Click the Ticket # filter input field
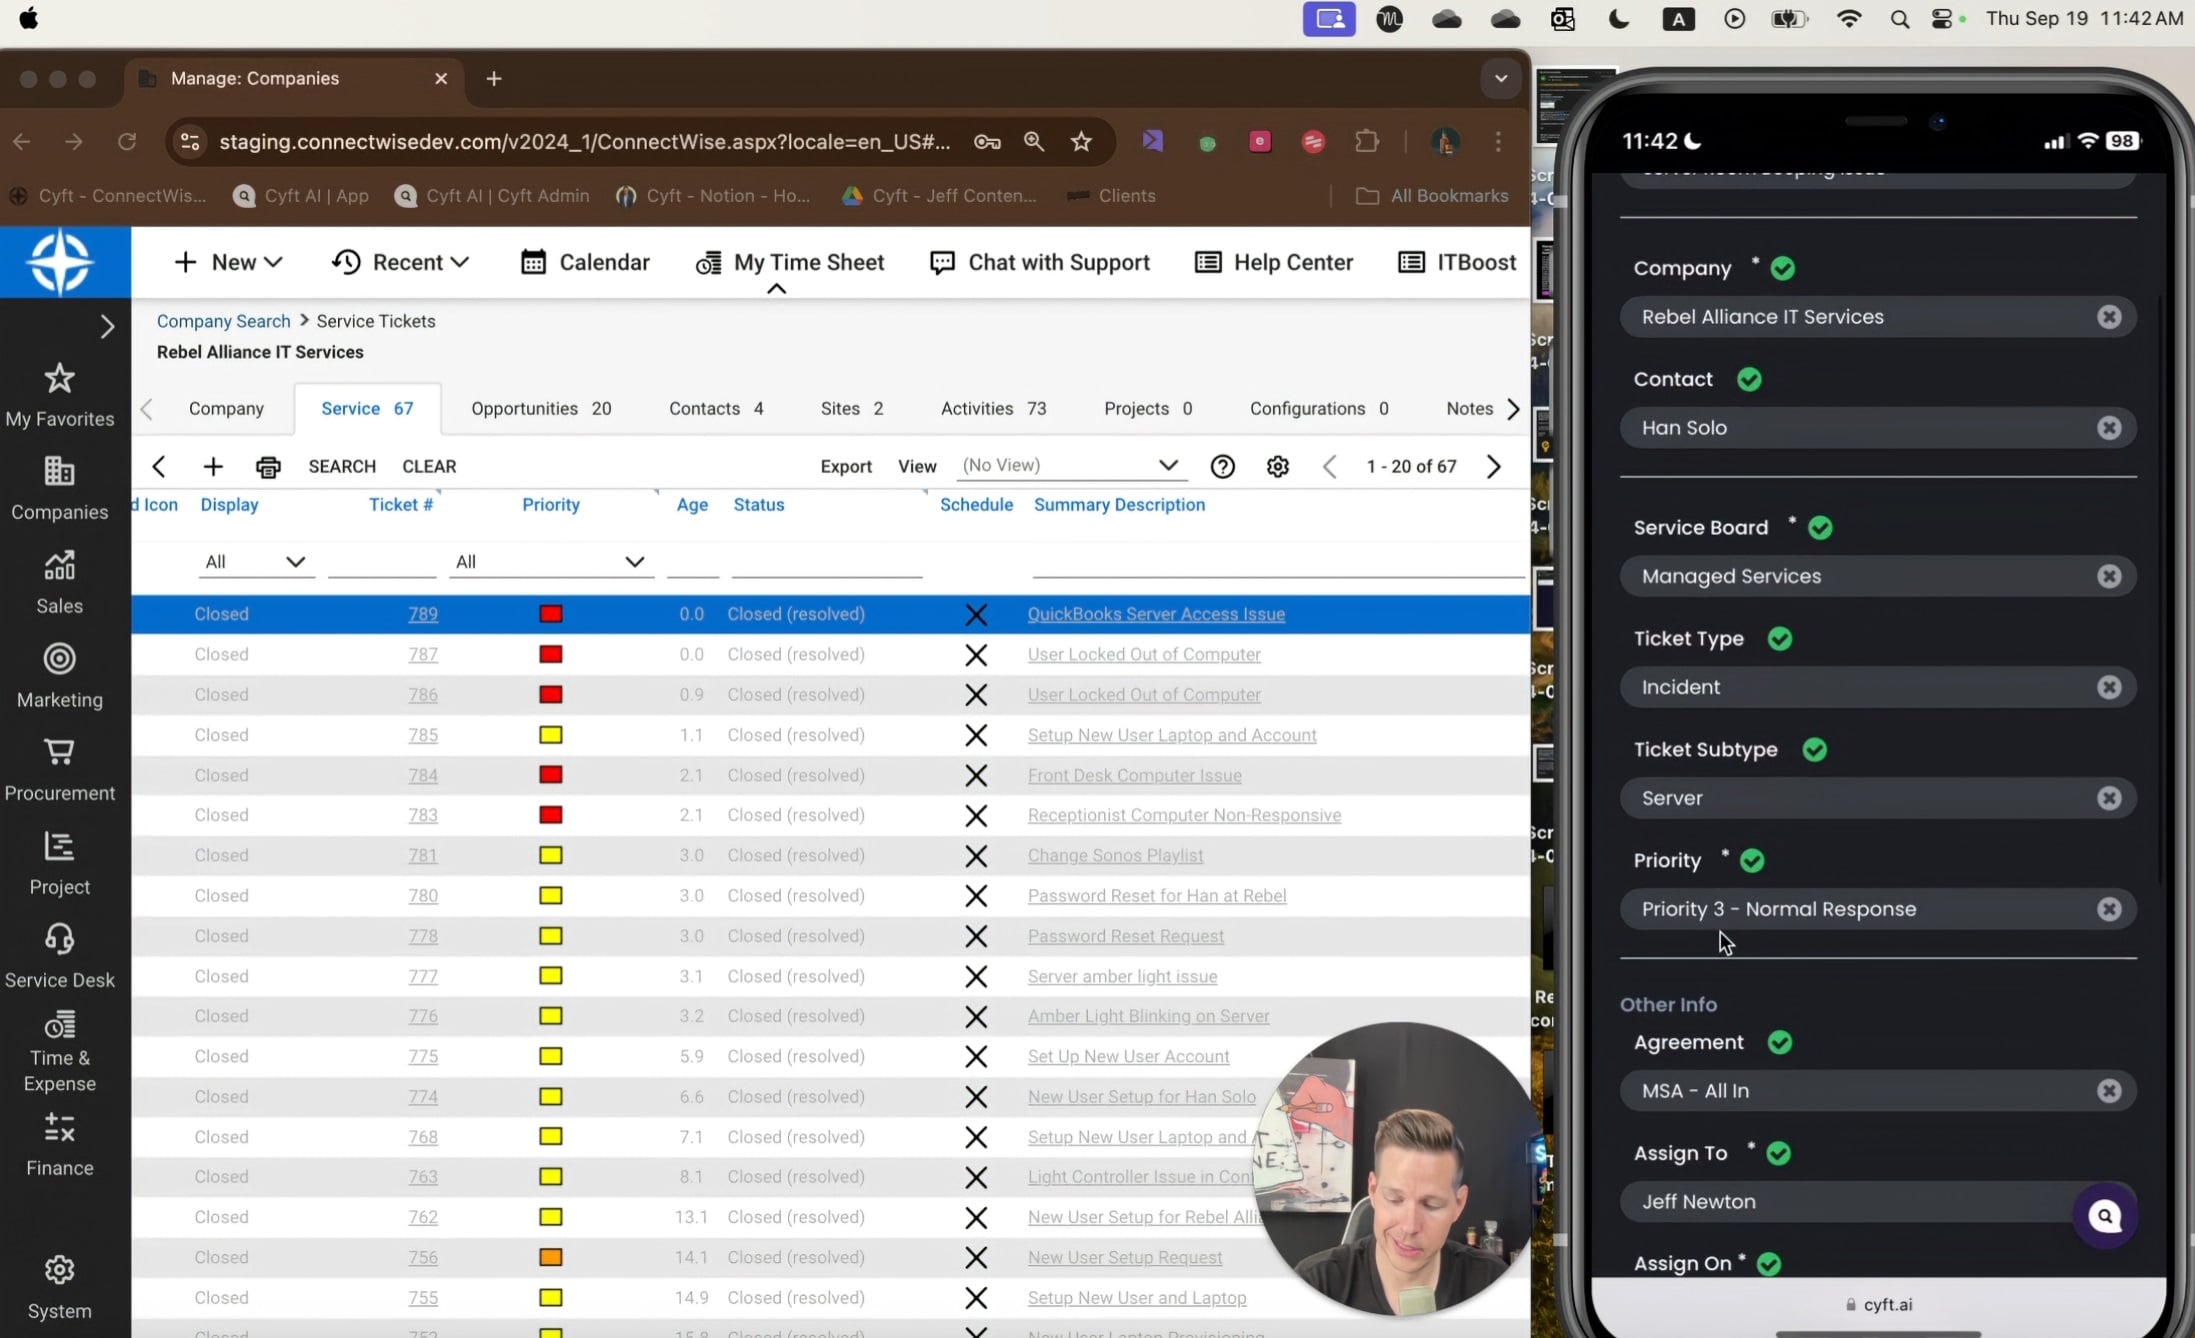 tap(382, 562)
